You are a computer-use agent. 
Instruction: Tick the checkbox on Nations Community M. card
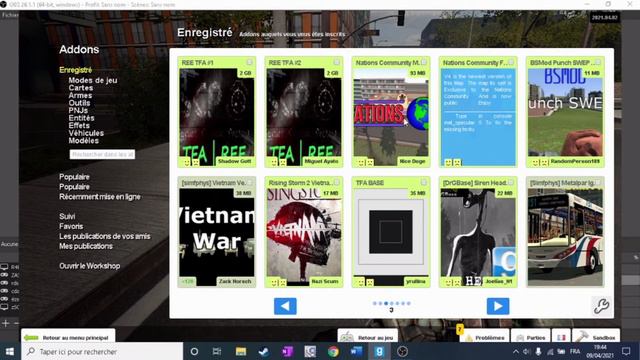424,62
